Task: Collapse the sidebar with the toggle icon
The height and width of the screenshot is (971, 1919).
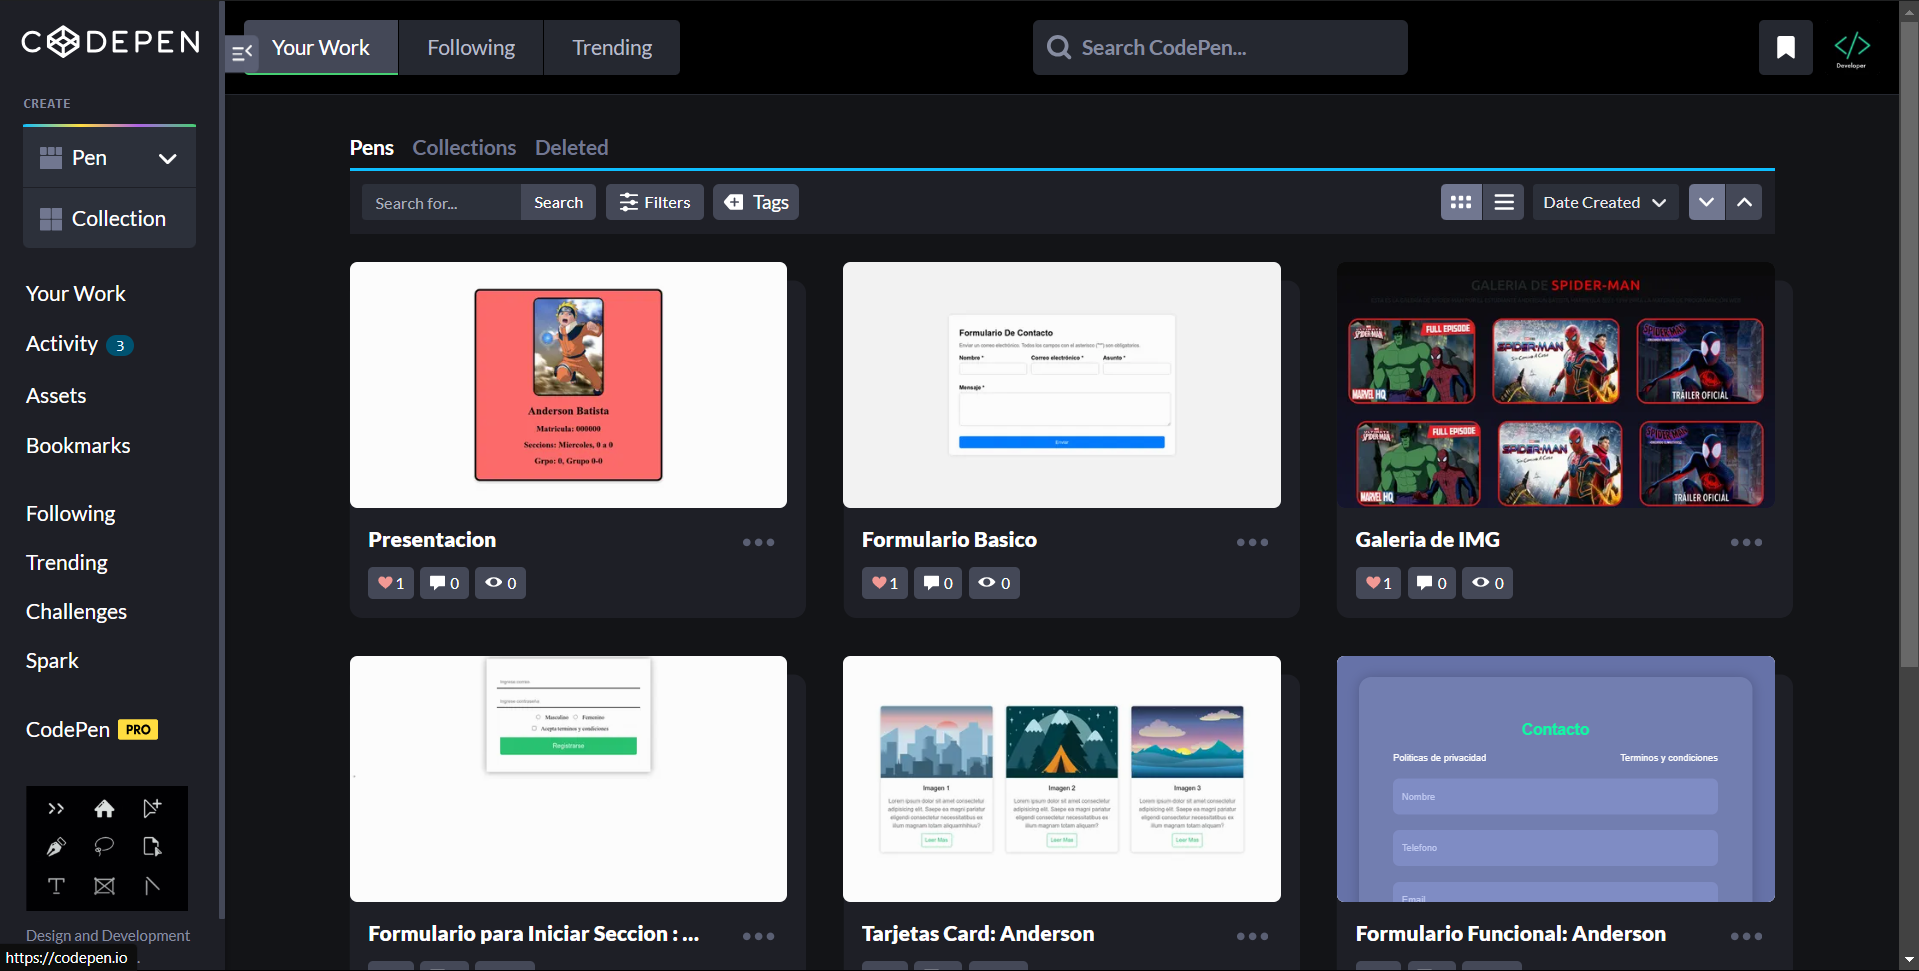Action: [241, 53]
